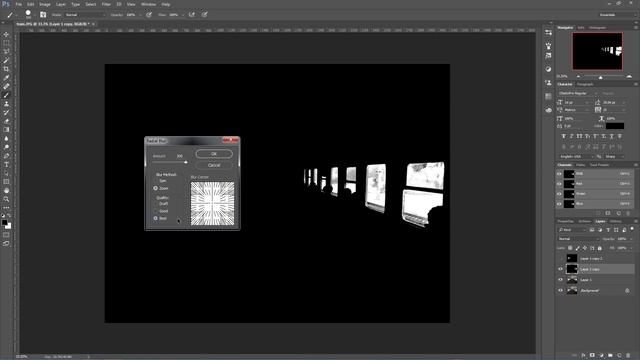Toggle visibility of the Red channel
640x360 pixels.
[559, 184]
